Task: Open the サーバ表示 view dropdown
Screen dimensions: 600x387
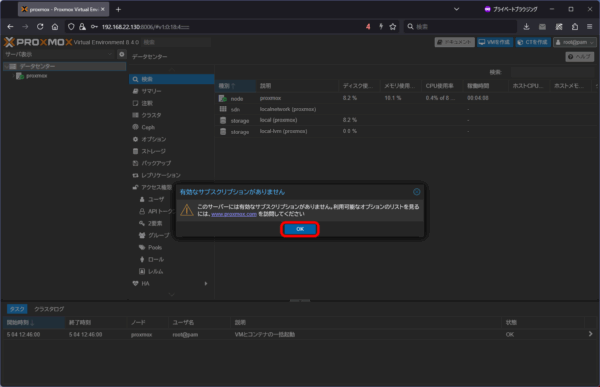Action: [x=59, y=54]
